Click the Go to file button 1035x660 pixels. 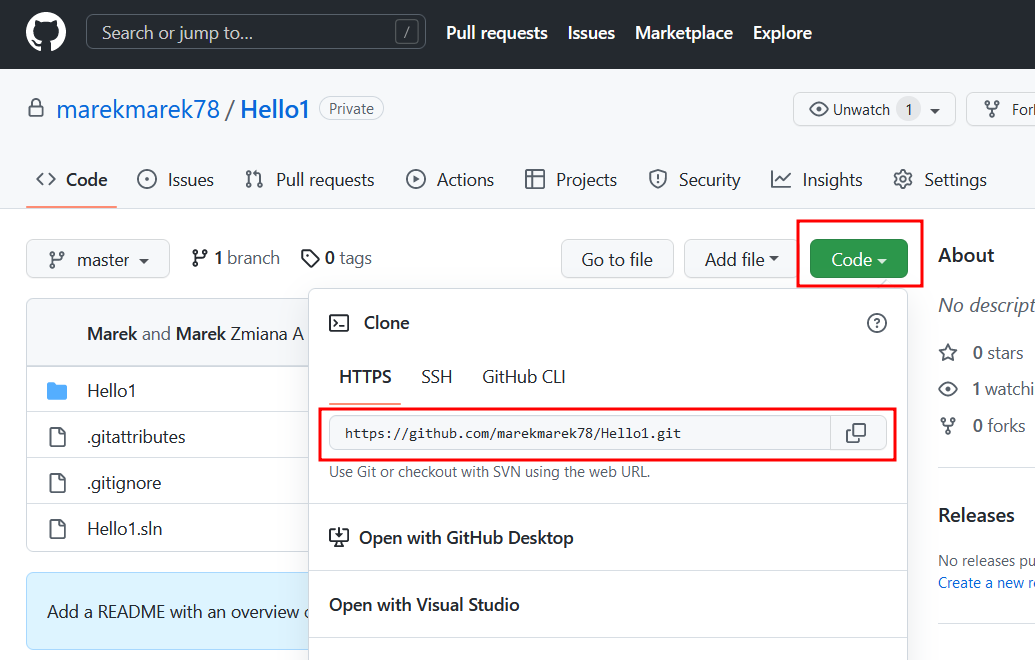(617, 259)
